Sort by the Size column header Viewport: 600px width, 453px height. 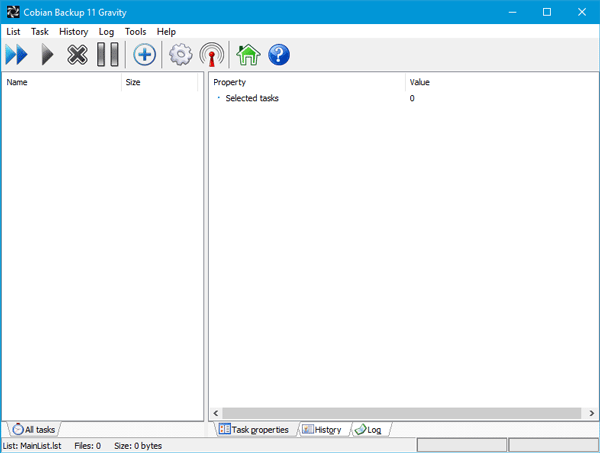(160, 82)
